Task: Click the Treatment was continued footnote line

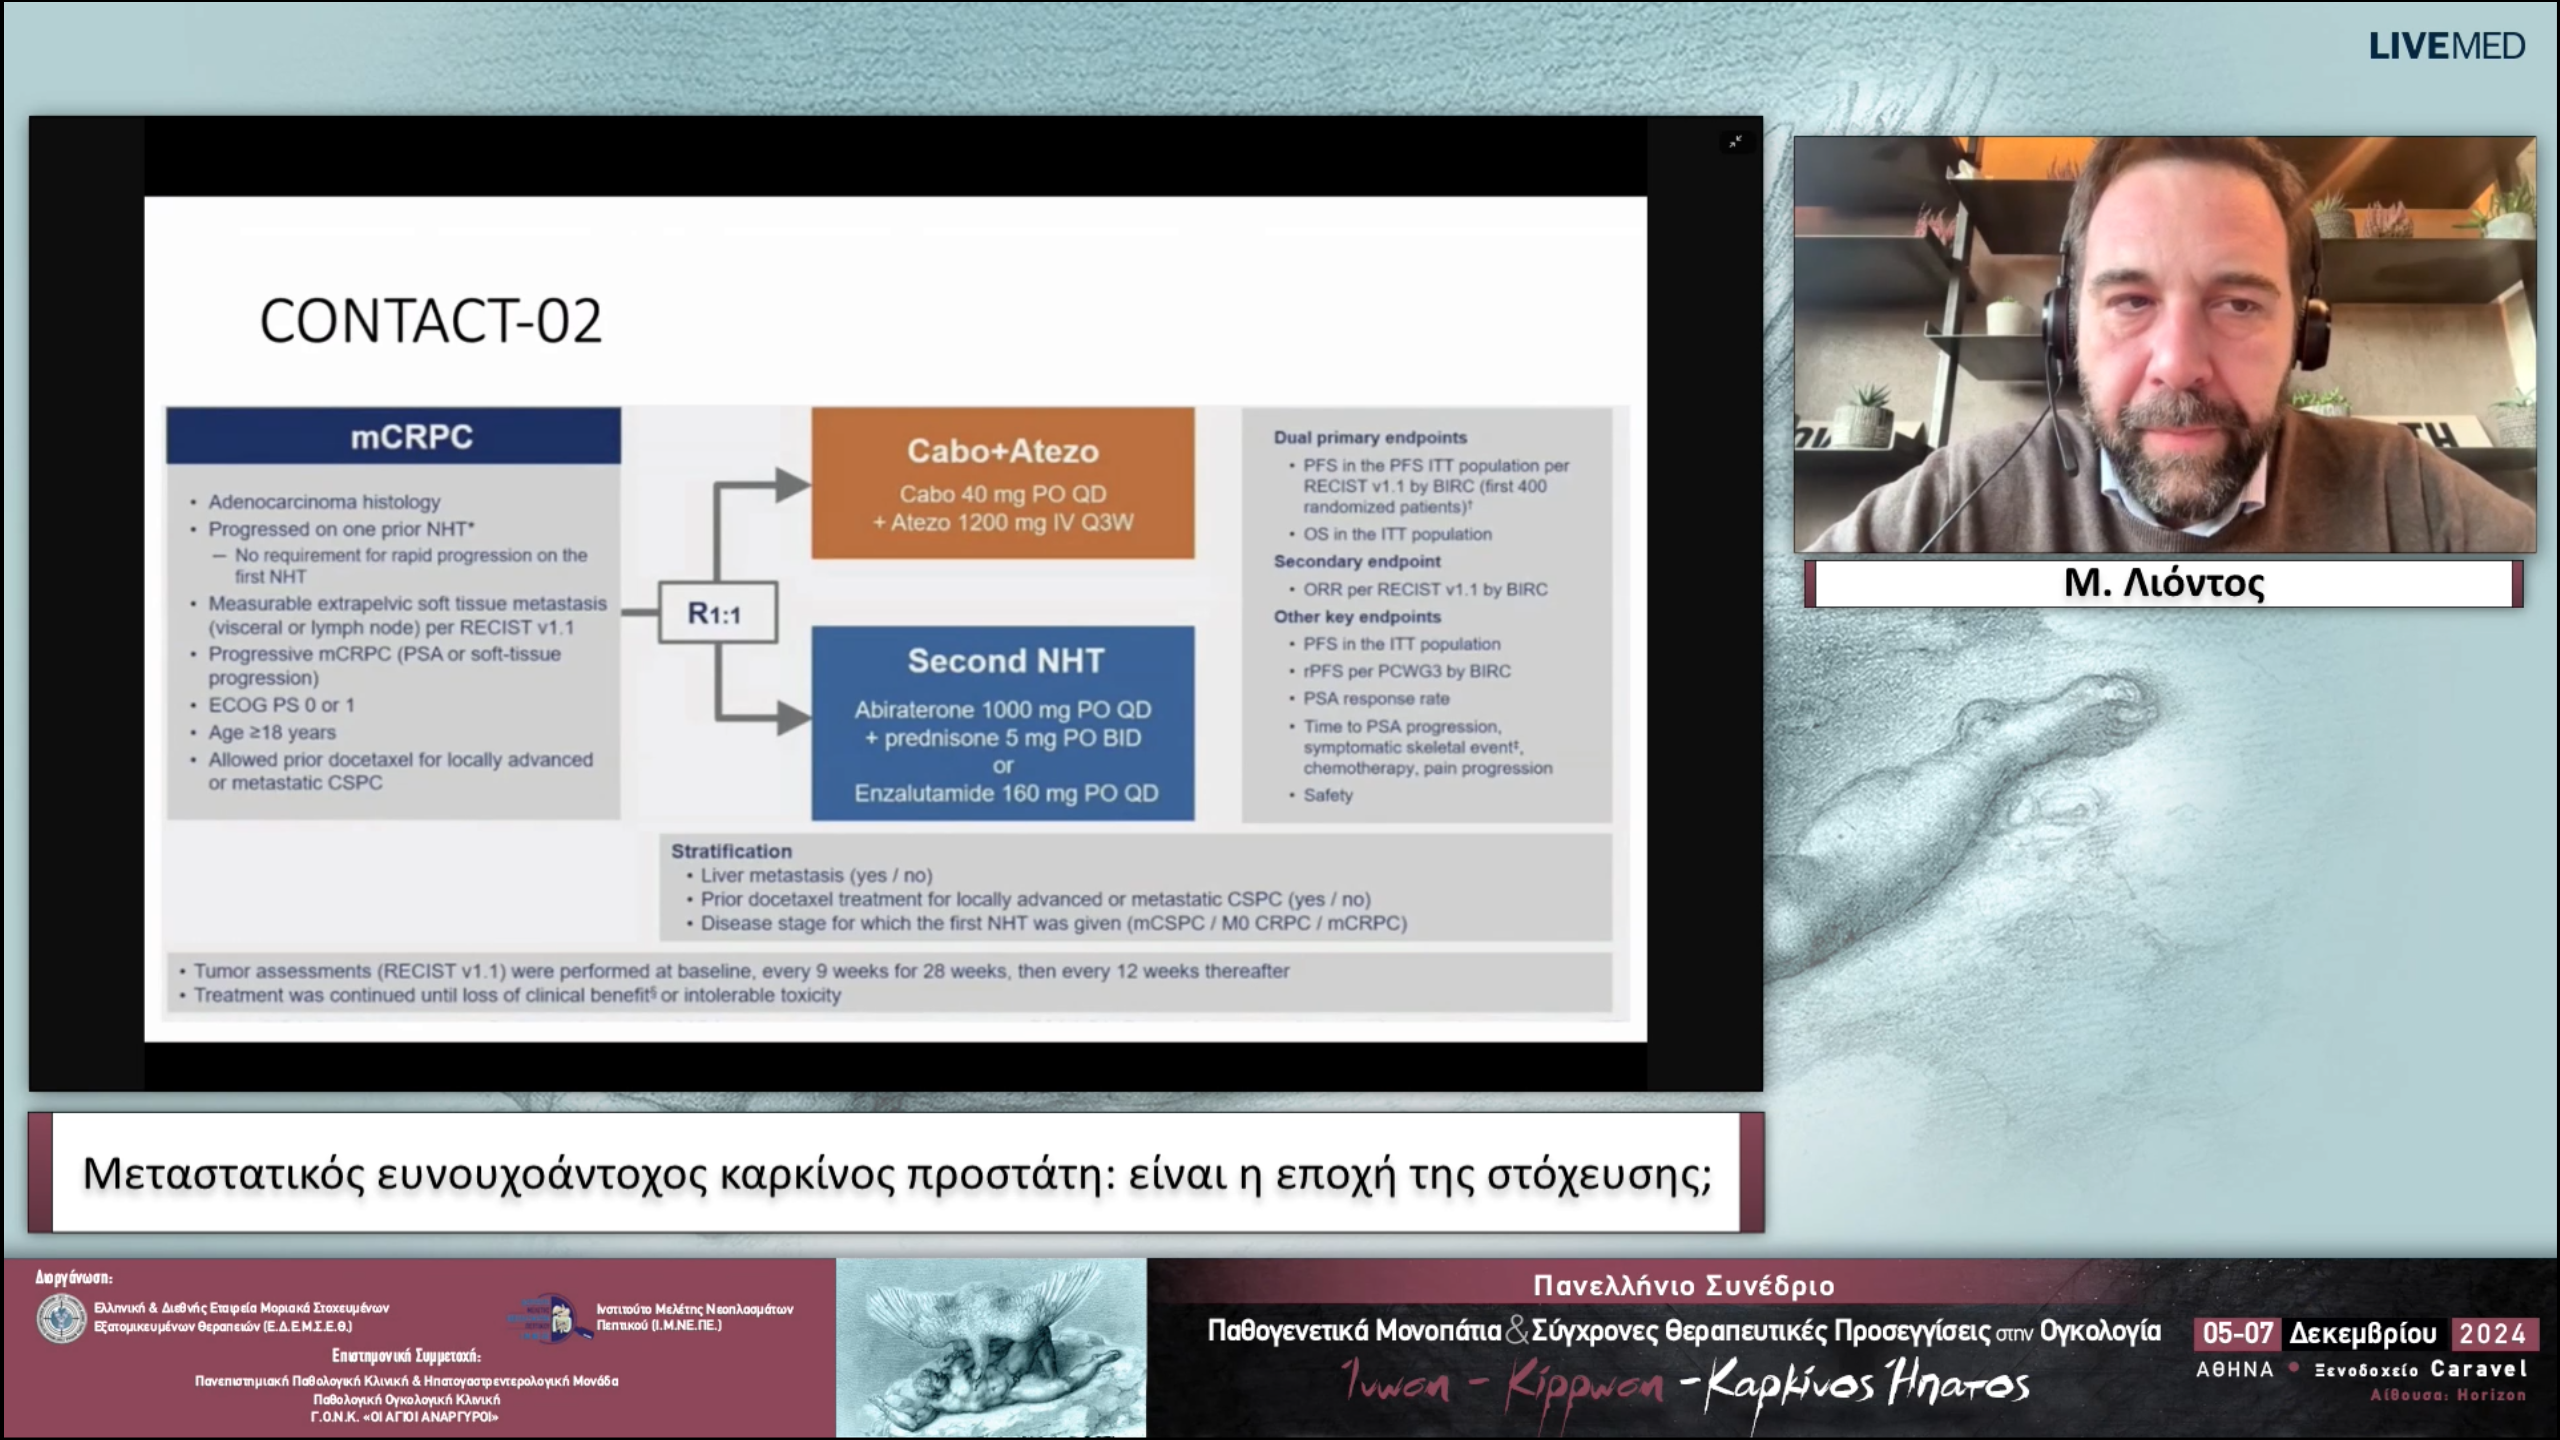Action: [517, 995]
